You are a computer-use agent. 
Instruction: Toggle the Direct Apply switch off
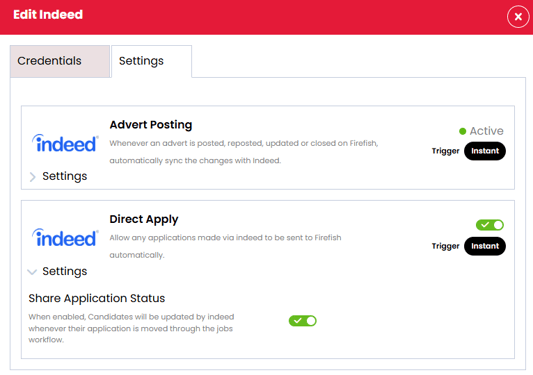[489, 225]
